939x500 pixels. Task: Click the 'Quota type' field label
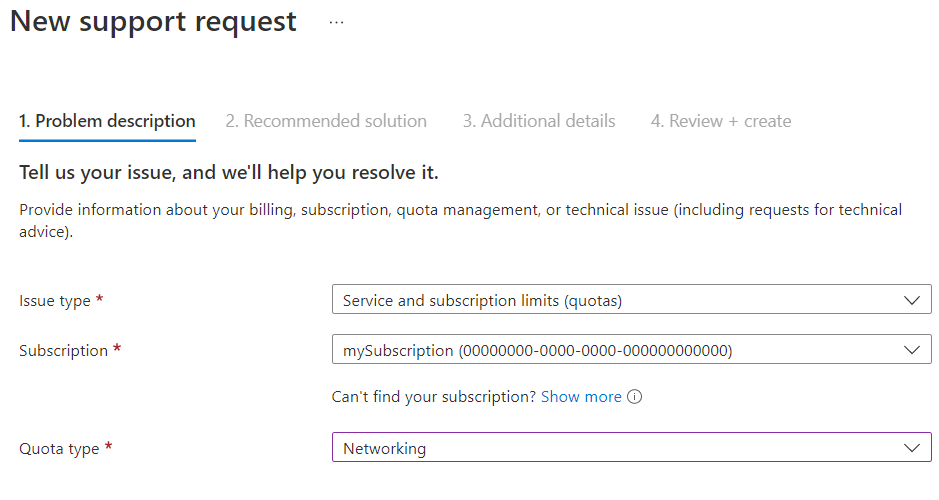59,449
